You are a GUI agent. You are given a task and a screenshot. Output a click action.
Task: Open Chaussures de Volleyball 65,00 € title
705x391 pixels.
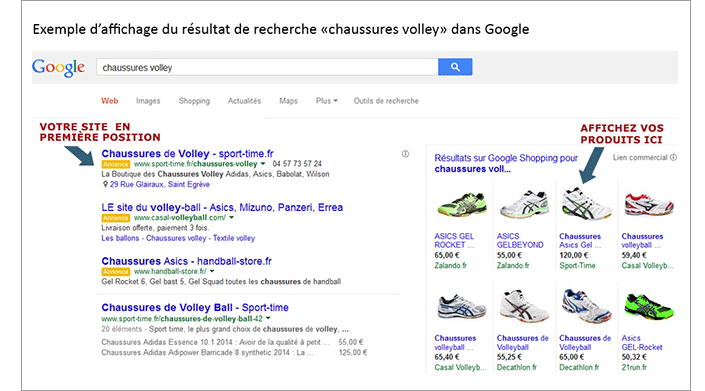tap(585, 342)
